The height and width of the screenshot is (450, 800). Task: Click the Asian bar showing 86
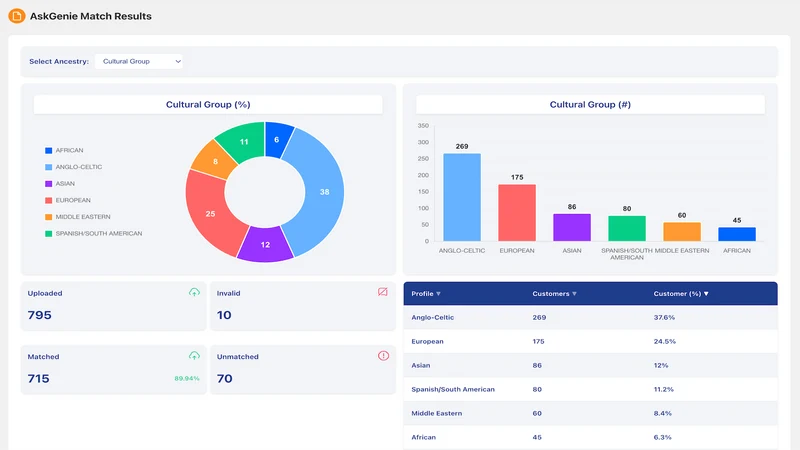(x=572, y=227)
